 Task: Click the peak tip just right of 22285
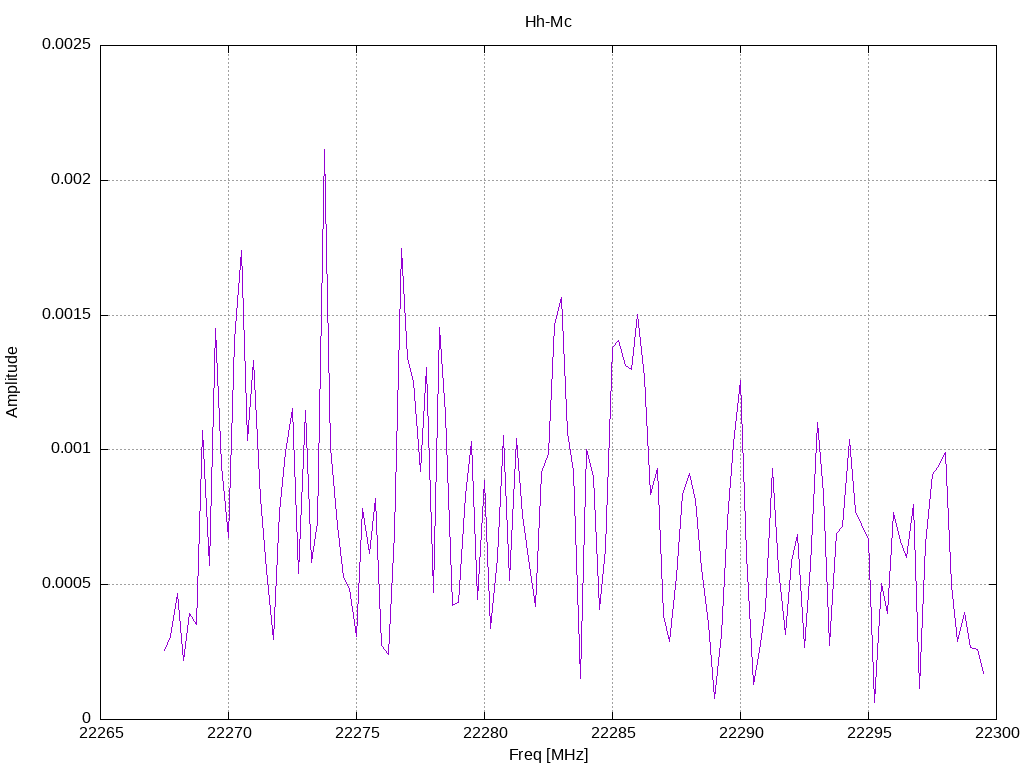point(637,315)
